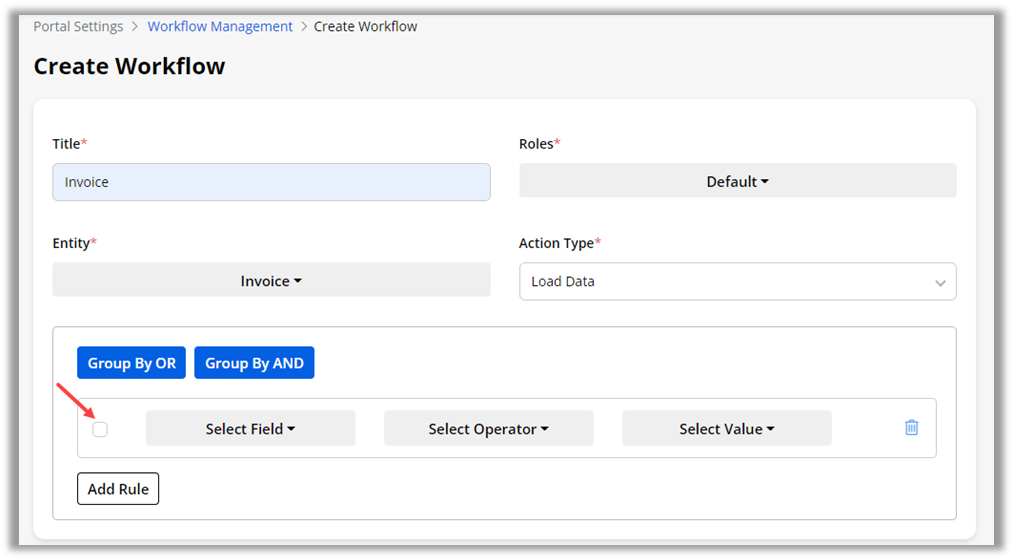The width and height of the screenshot is (1014, 560).
Task: Tick the rule row checkbox
Action: [x=100, y=429]
